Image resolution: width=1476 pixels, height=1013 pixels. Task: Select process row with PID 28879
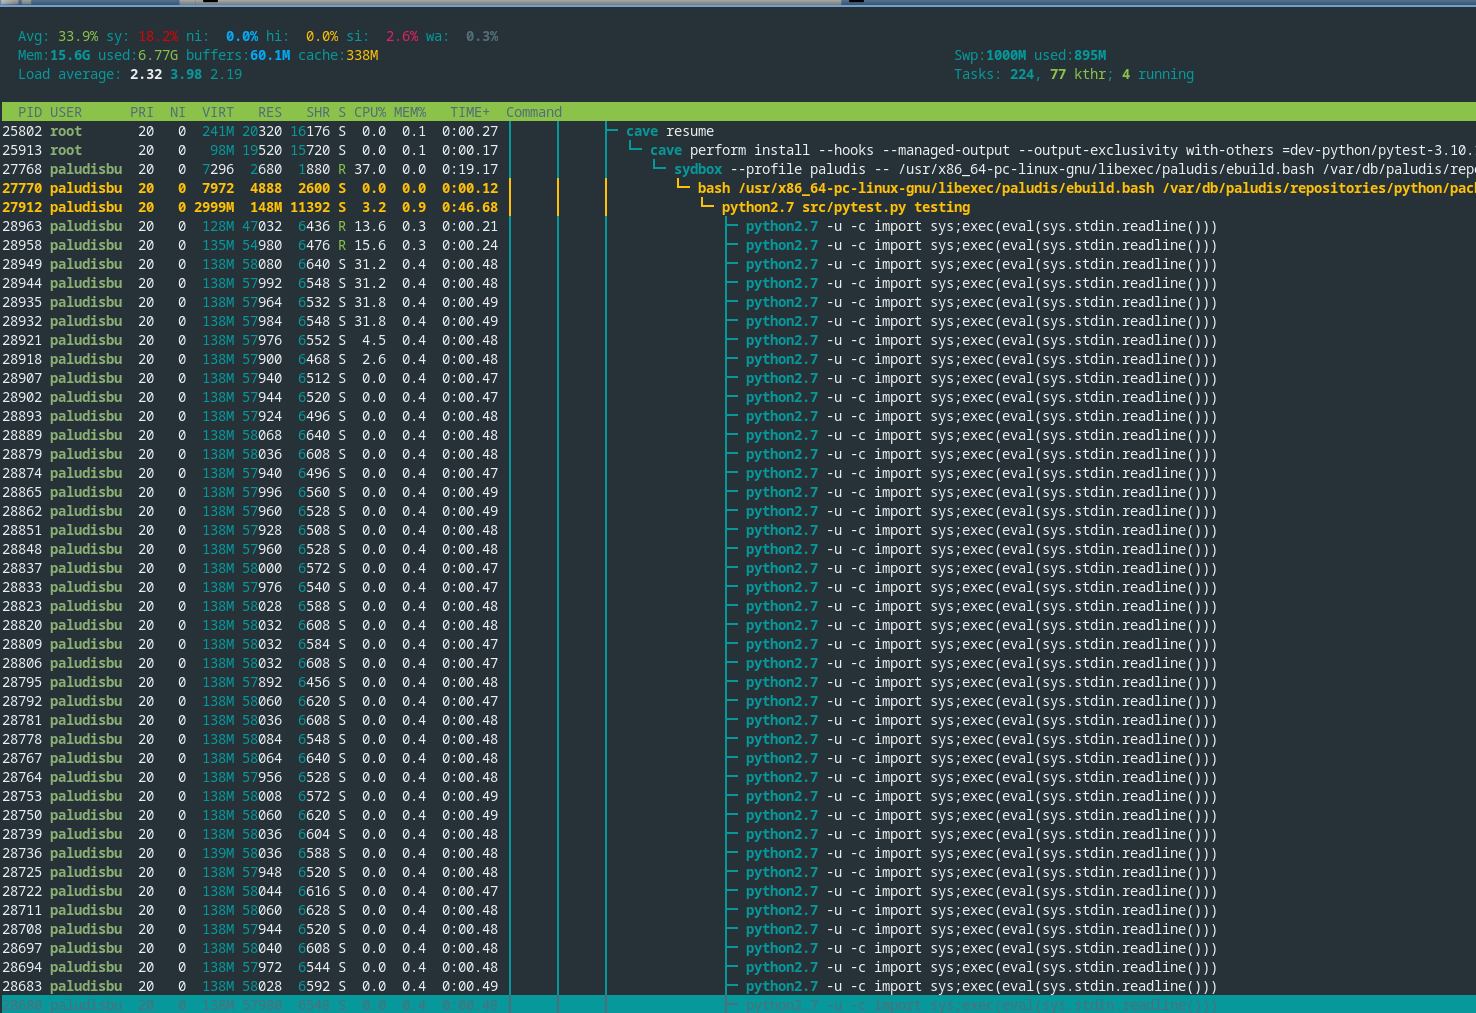pyautogui.click(x=738, y=454)
